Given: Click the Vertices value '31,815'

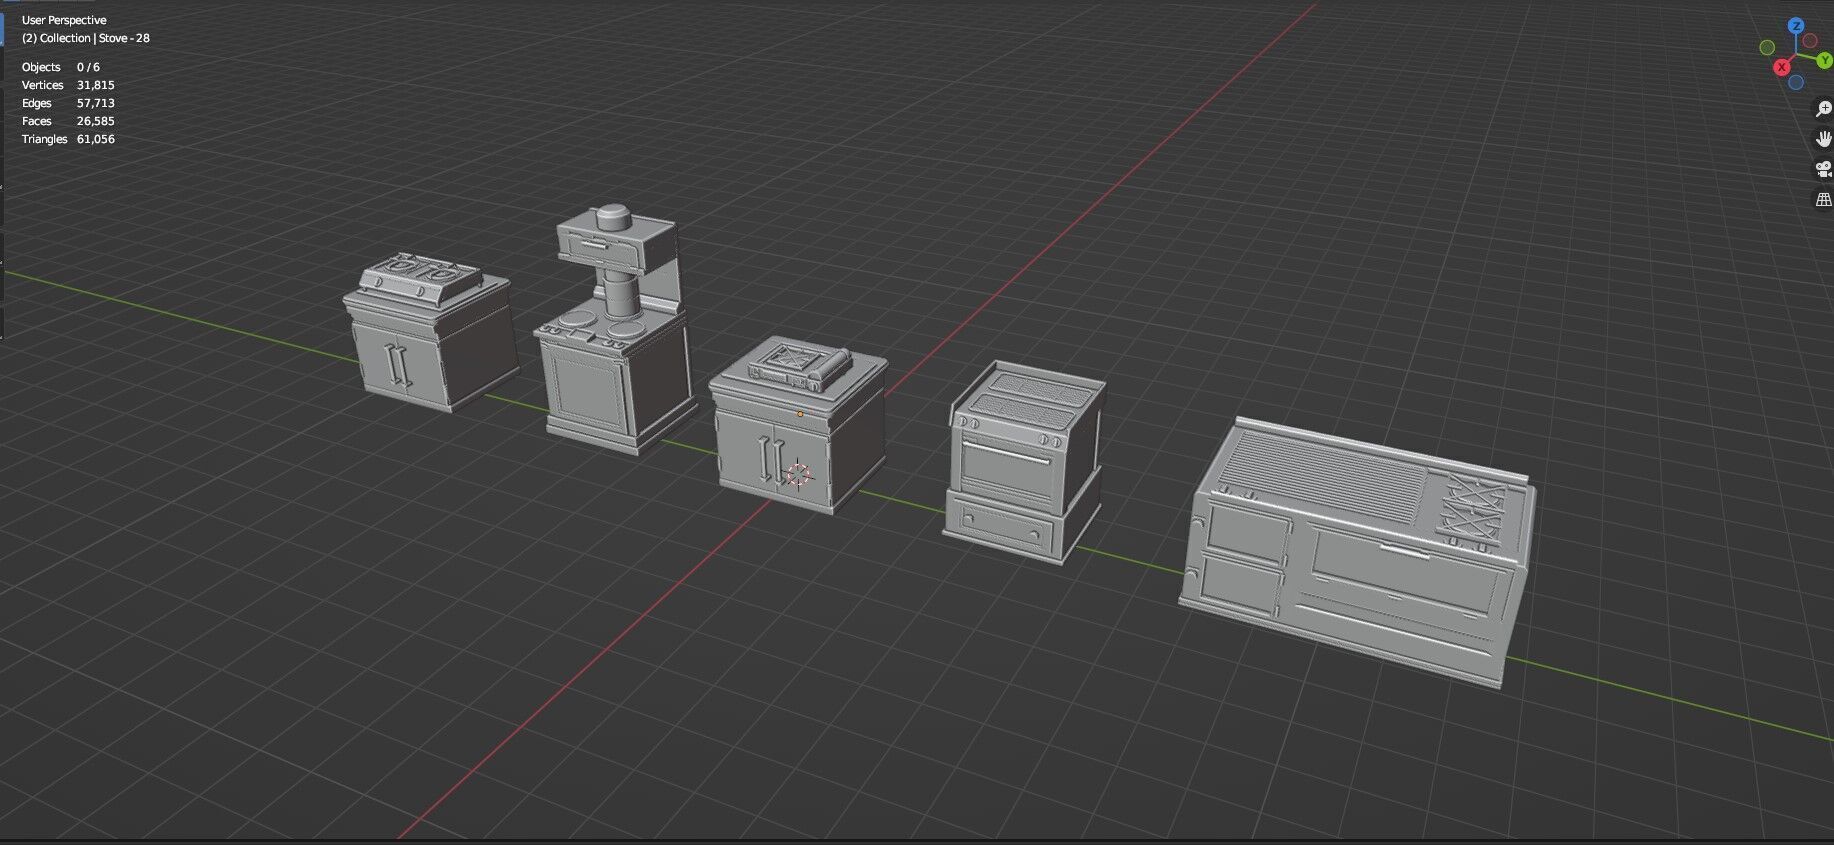Looking at the screenshot, I should (95, 85).
